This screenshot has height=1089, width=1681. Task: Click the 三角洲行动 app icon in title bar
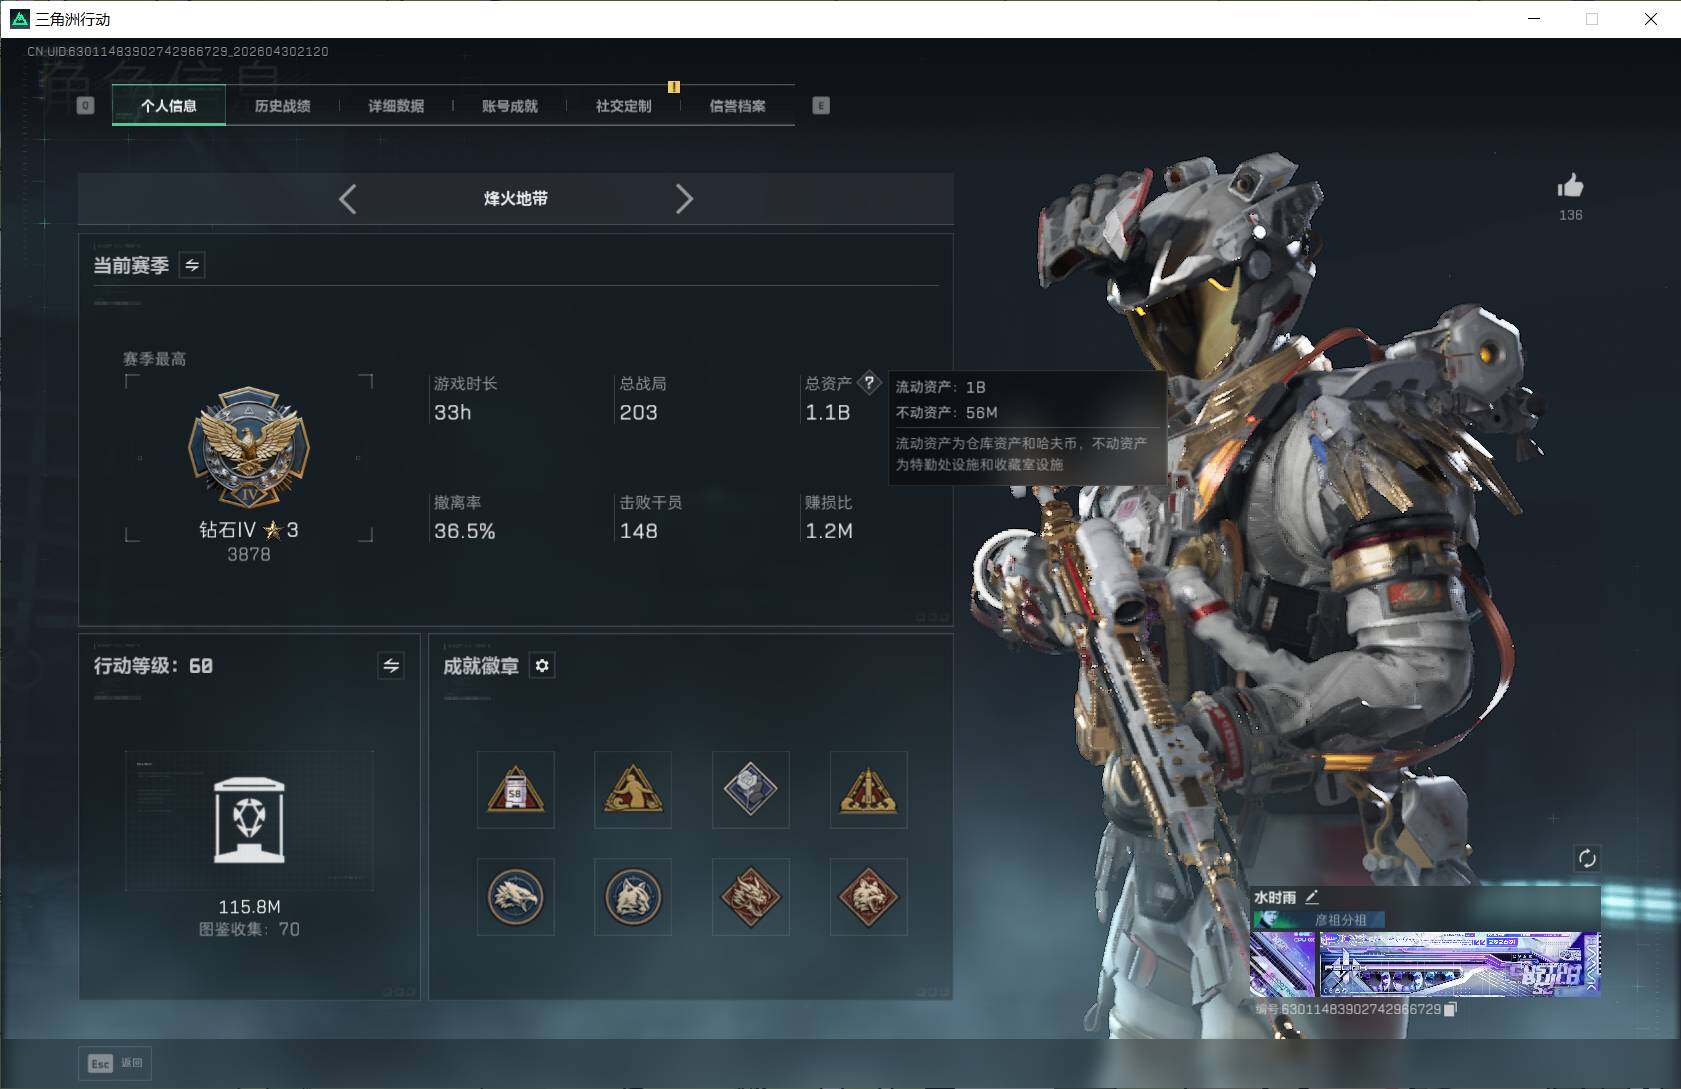(x=19, y=19)
